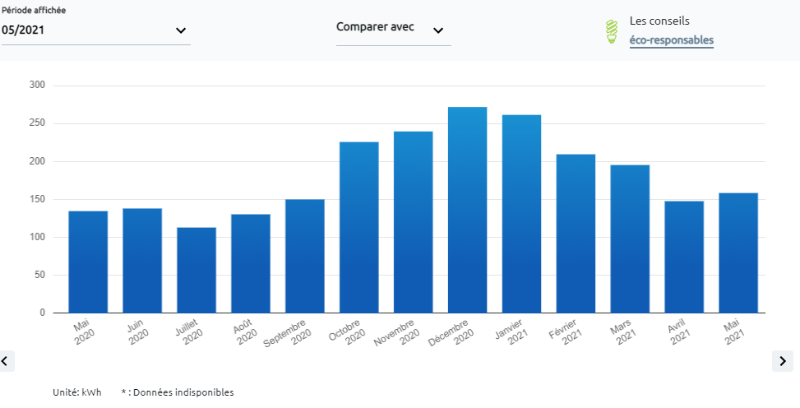The height and width of the screenshot is (408, 800).
Task: Select the Juin 2020 bar
Action: point(142,260)
